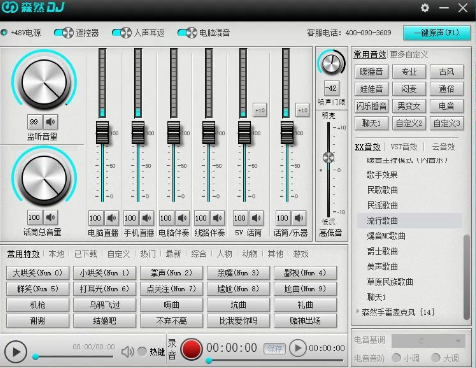The width and height of the screenshot is (476, 368).
Task: Save the recording with 保存
Action: (275, 349)
